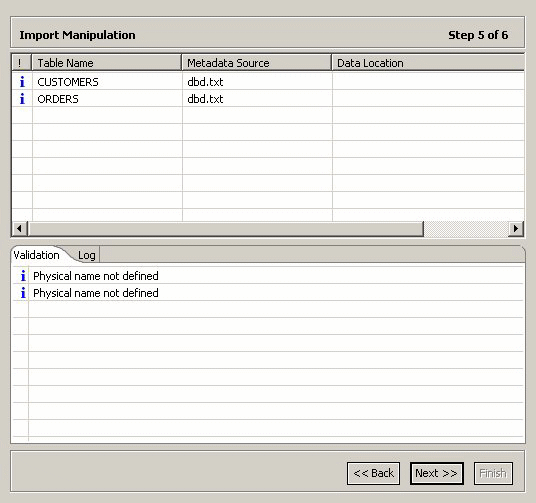Click the left arrow of the horizontal scrollbar
Screen dimensions: 536x503
click(19, 228)
